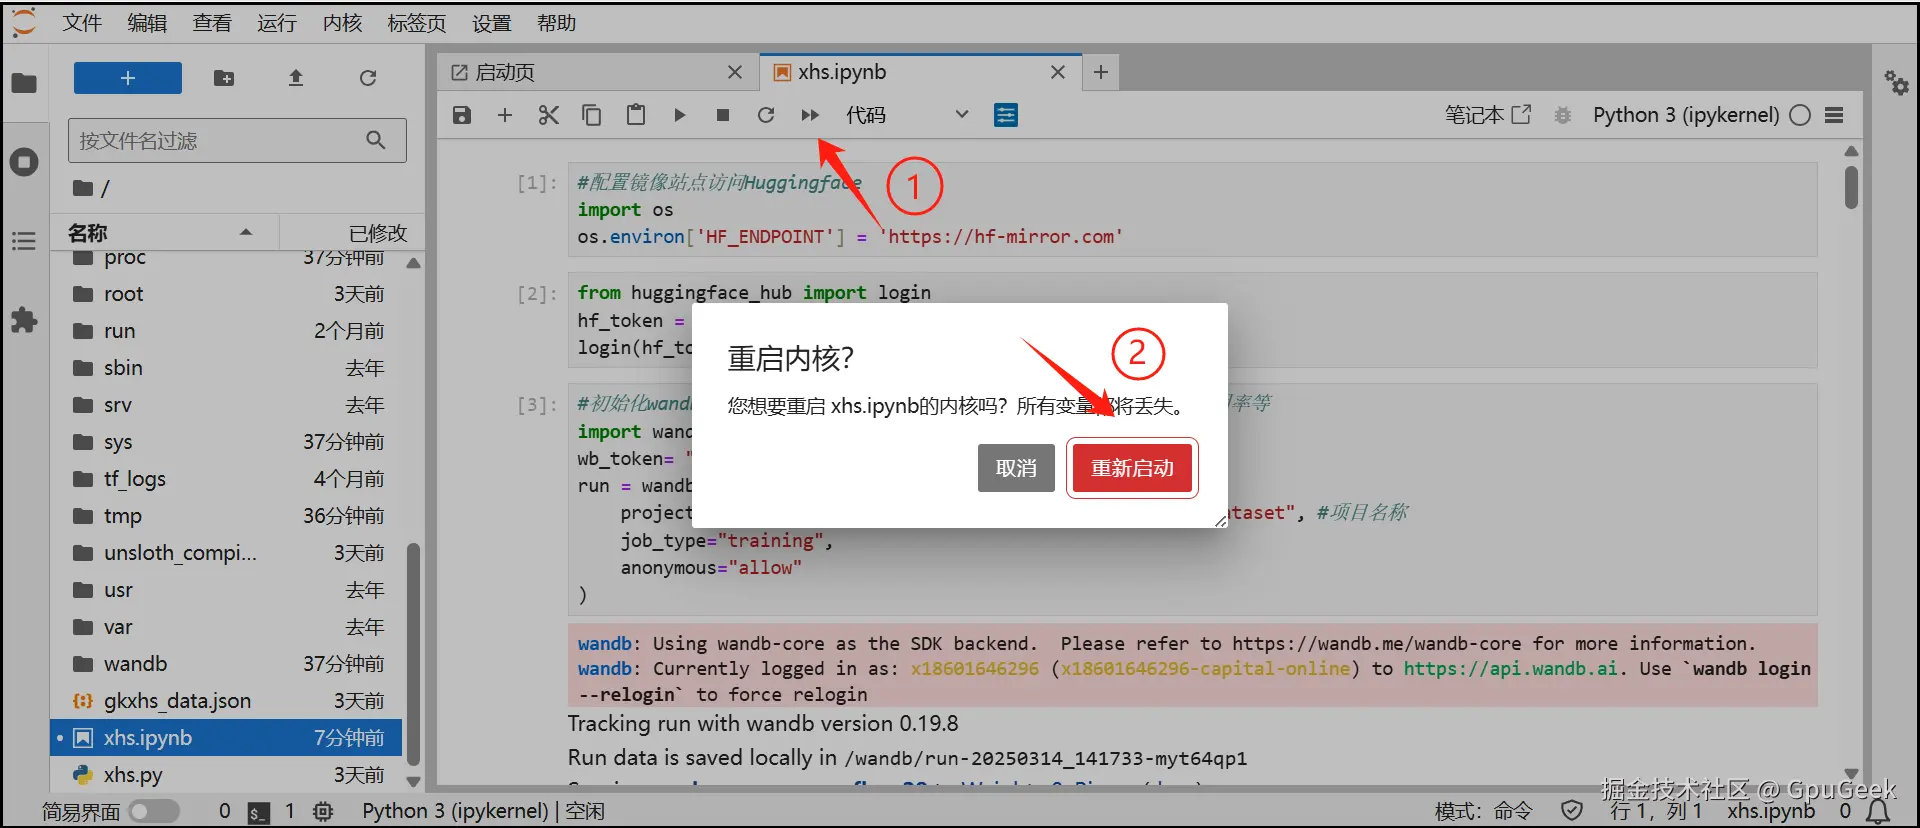The height and width of the screenshot is (828, 1920).
Task: Paste cell from clipboard icon
Action: tap(636, 115)
